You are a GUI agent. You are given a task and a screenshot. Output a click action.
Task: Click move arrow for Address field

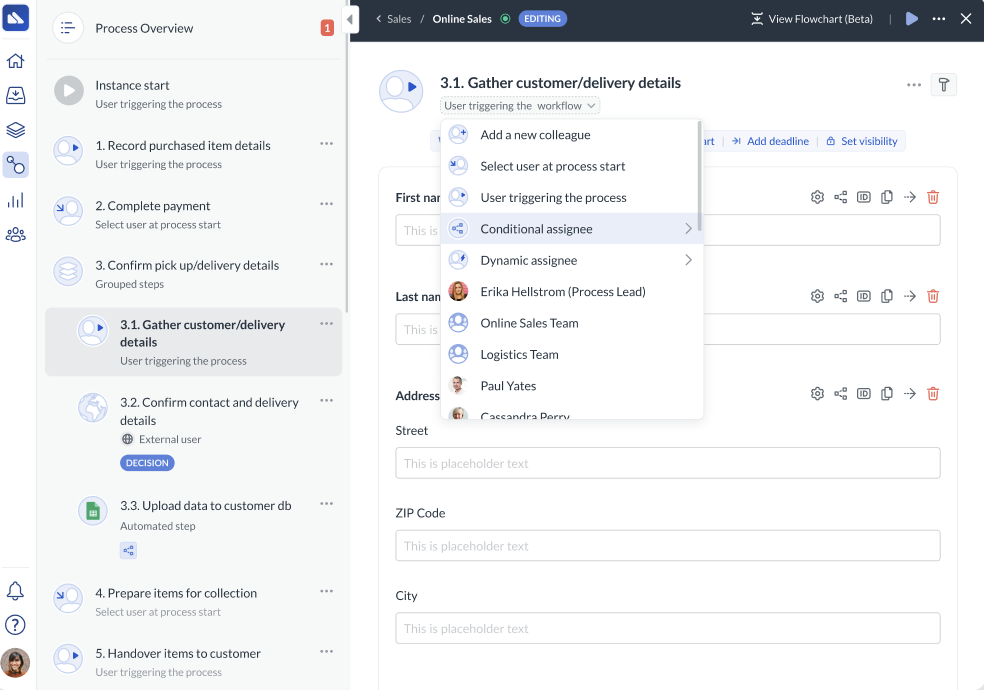[910, 393]
